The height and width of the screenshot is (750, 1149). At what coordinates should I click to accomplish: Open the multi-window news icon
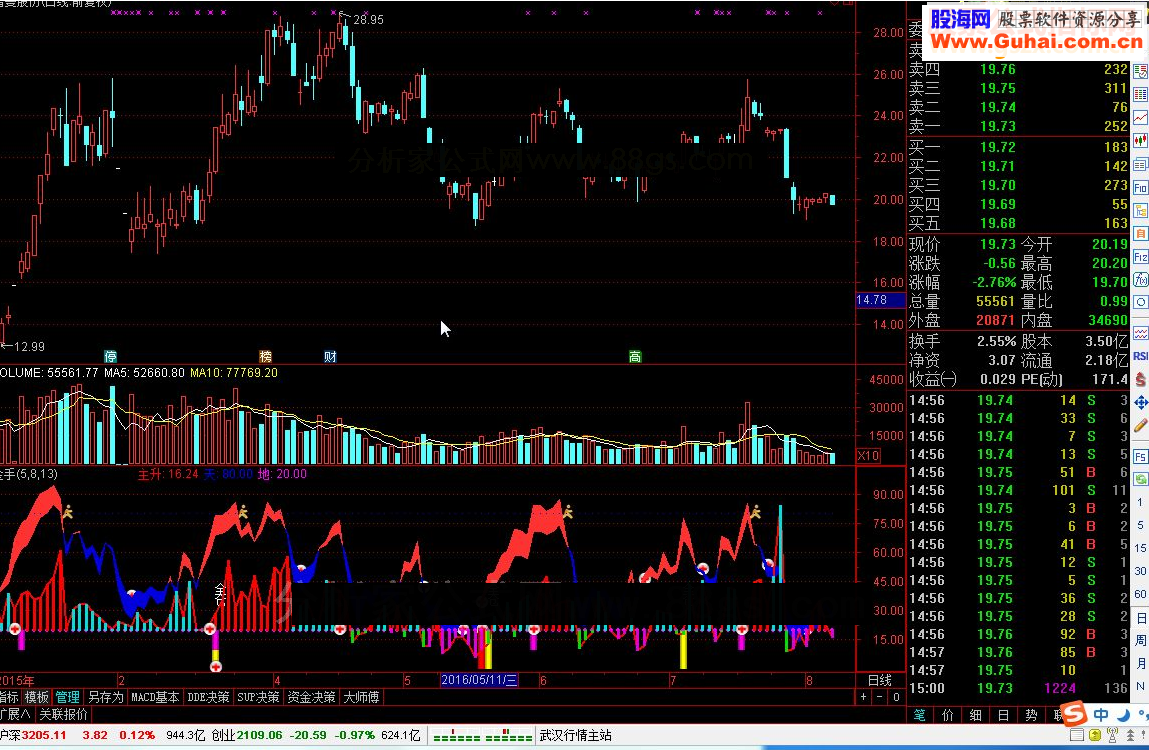coord(1140,164)
